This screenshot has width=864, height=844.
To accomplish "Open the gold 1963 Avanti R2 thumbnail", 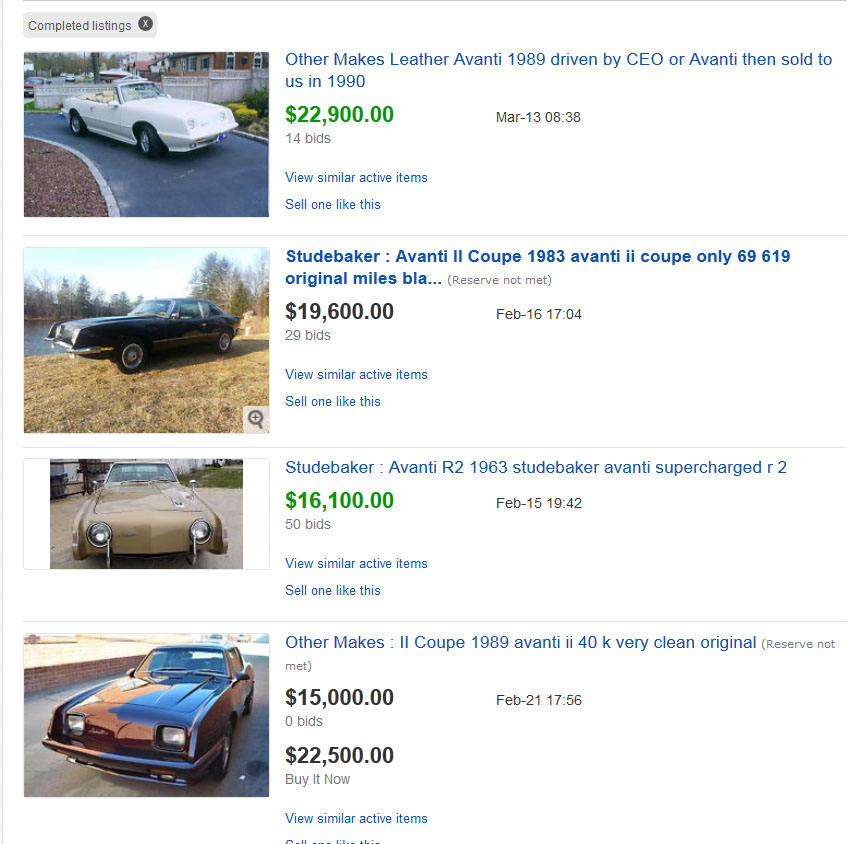I will tap(146, 514).
